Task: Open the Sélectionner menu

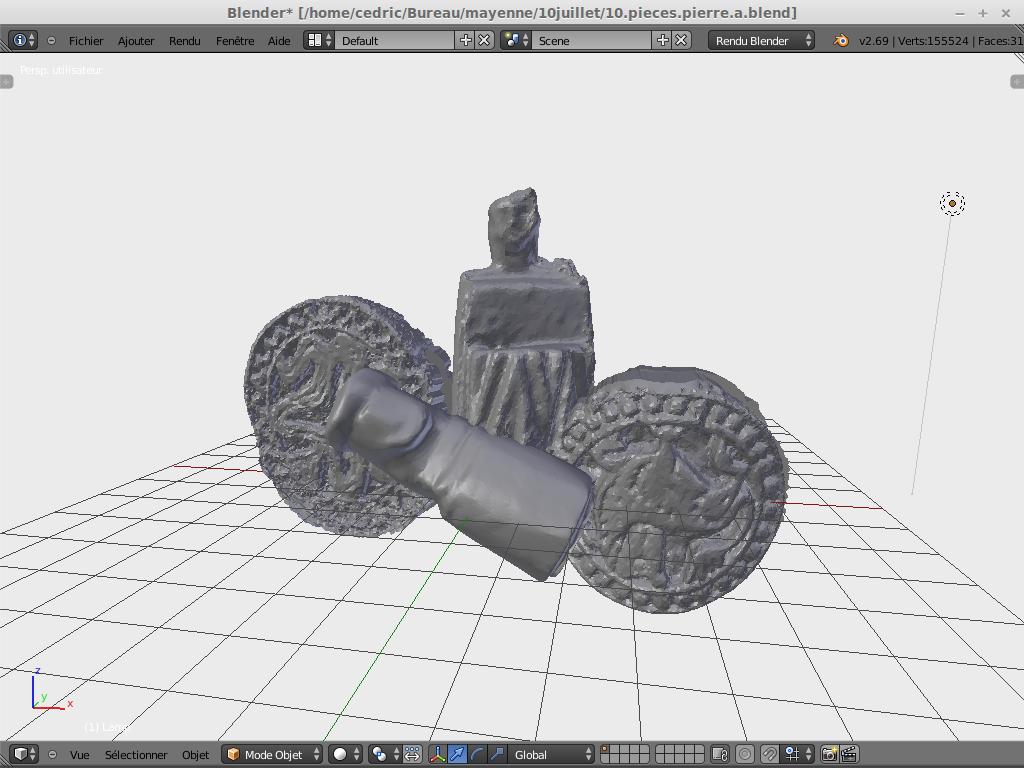Action: point(136,754)
